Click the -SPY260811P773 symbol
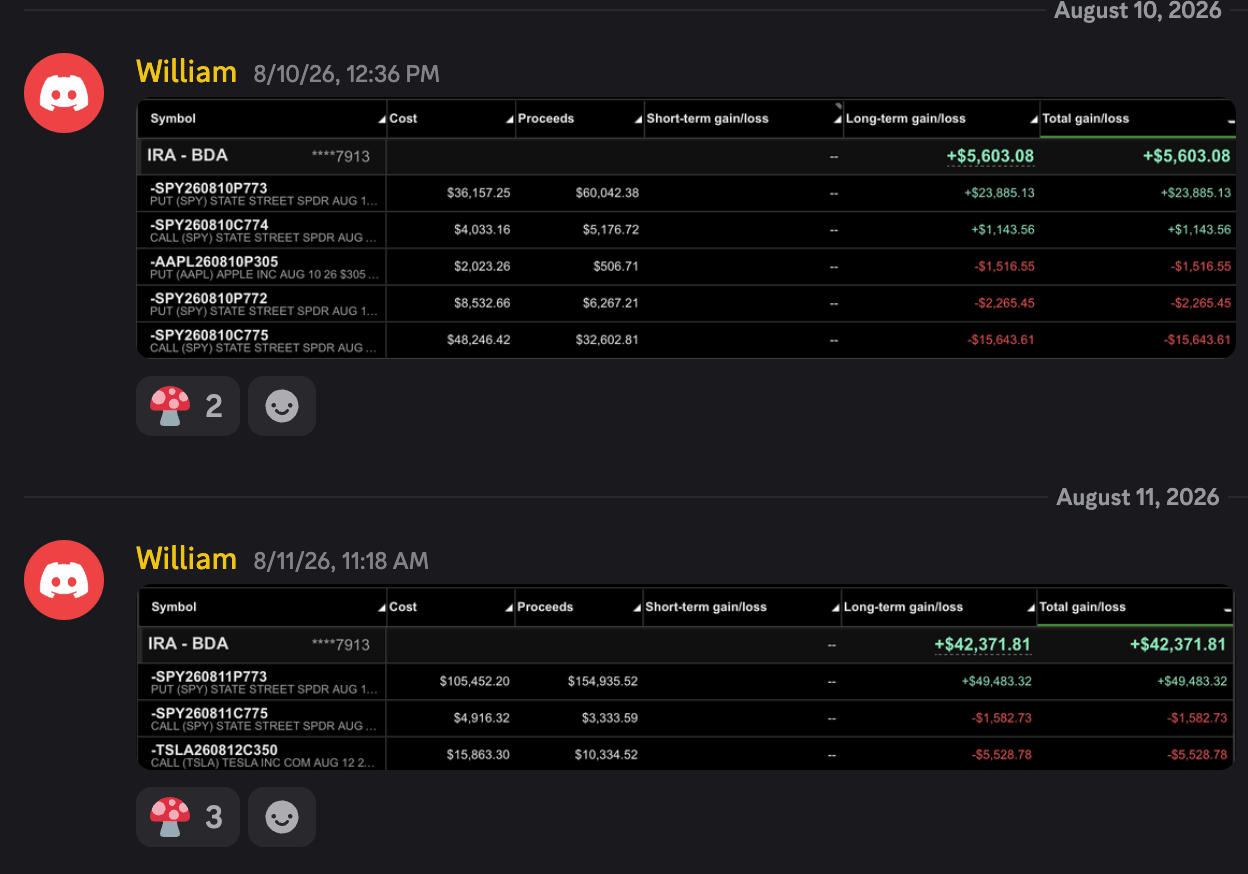This screenshot has height=874, width=1248. point(209,677)
